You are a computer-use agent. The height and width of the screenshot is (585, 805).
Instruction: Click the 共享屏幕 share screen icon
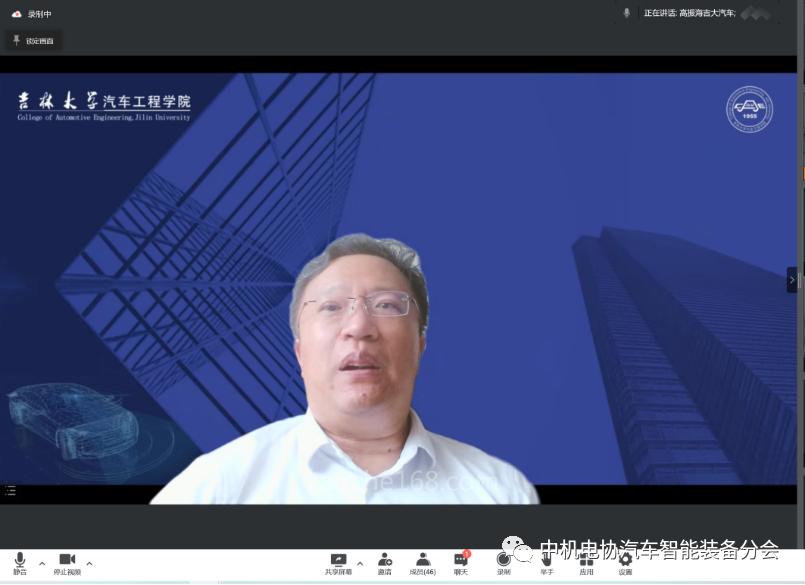pos(338,563)
